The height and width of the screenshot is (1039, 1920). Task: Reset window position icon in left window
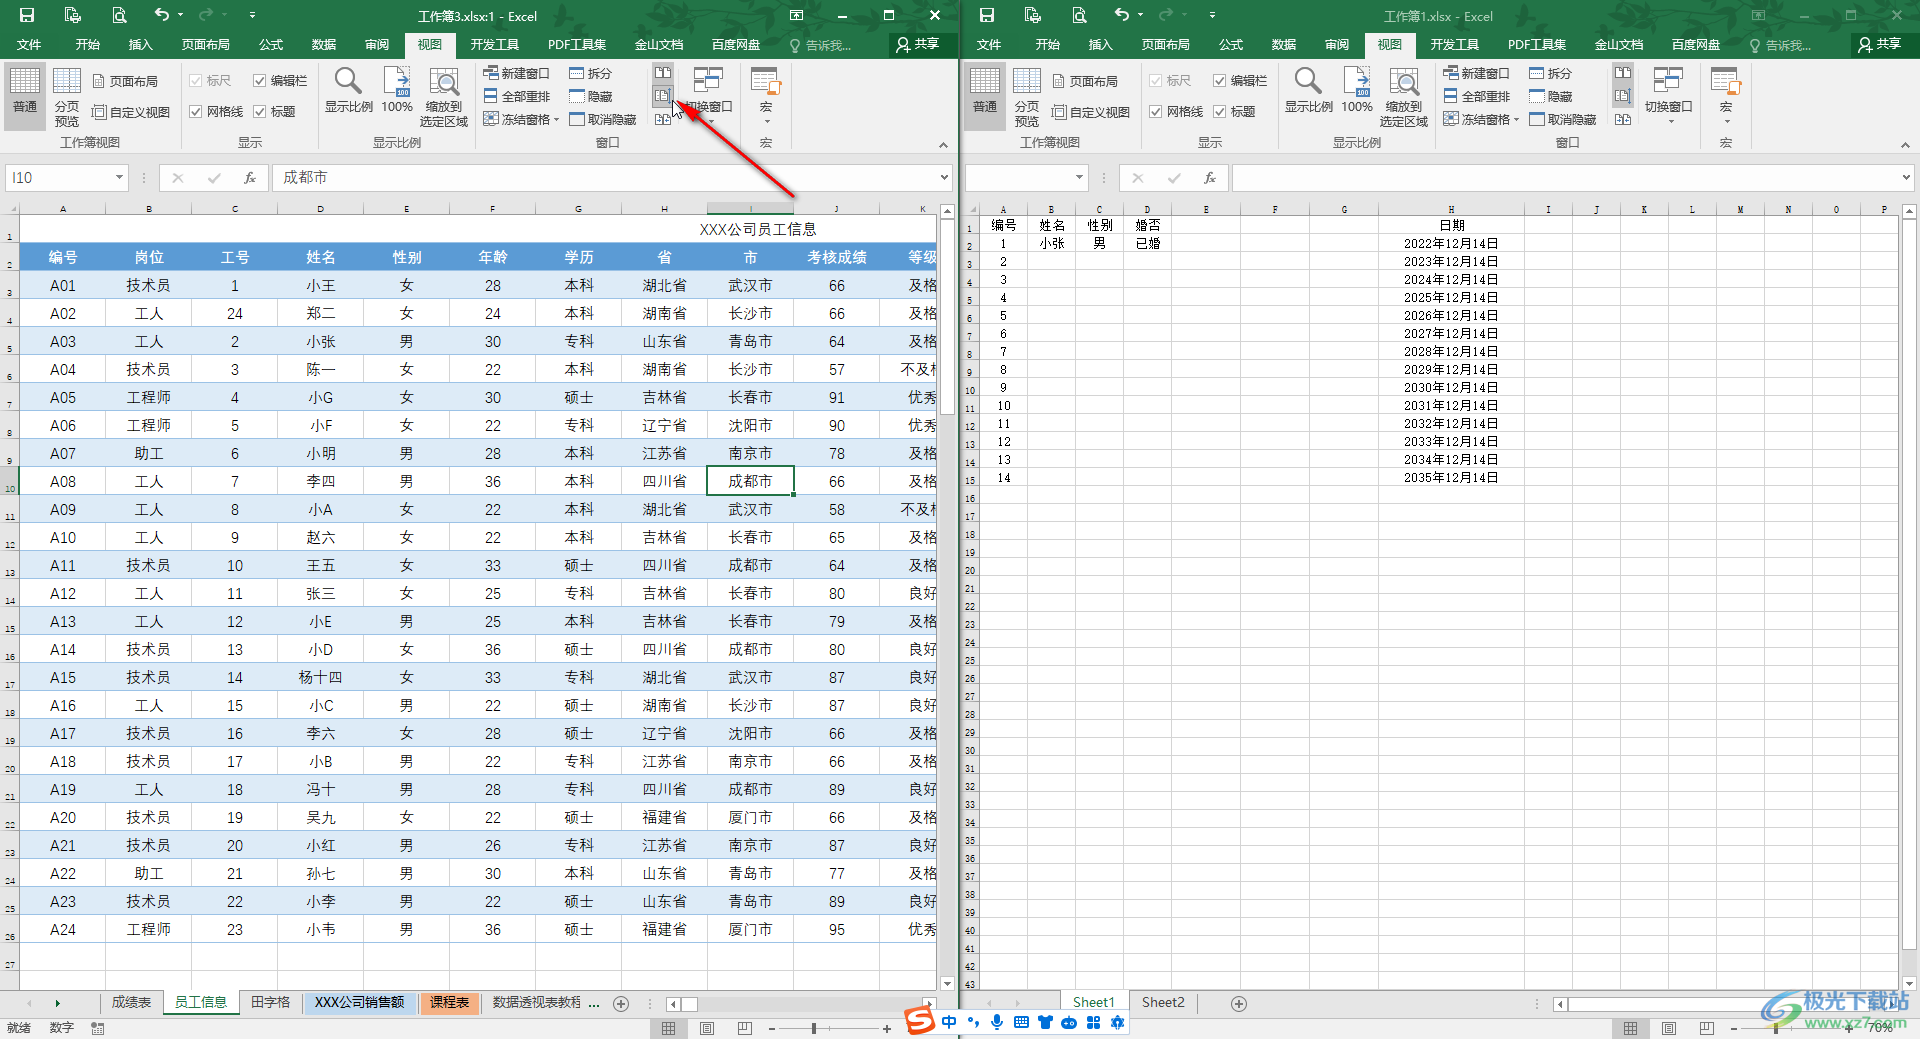(x=663, y=119)
